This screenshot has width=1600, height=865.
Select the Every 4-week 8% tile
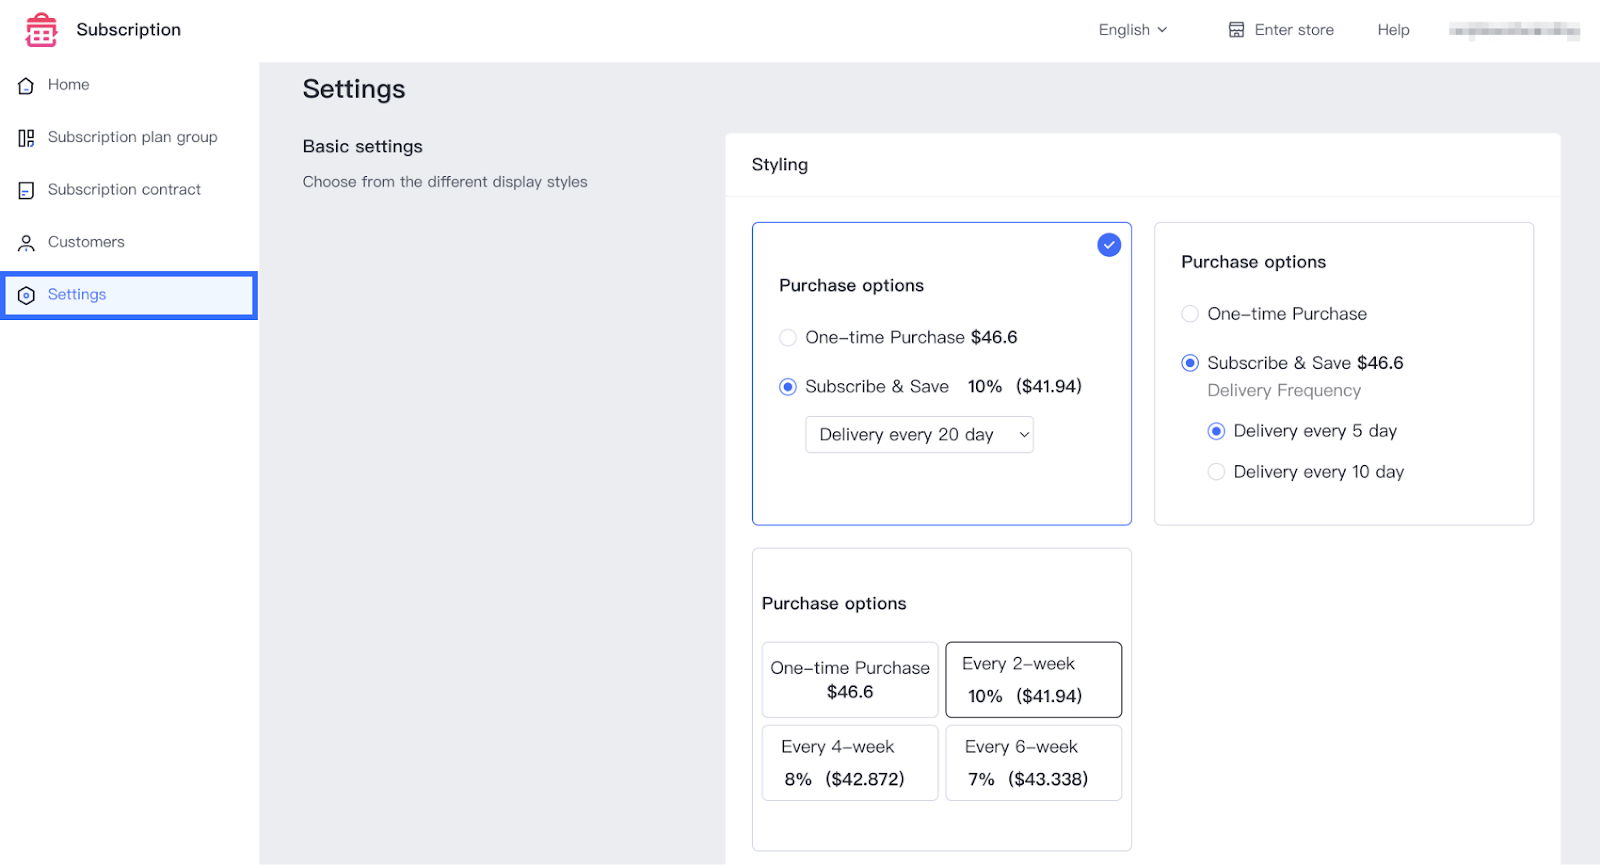pos(850,763)
